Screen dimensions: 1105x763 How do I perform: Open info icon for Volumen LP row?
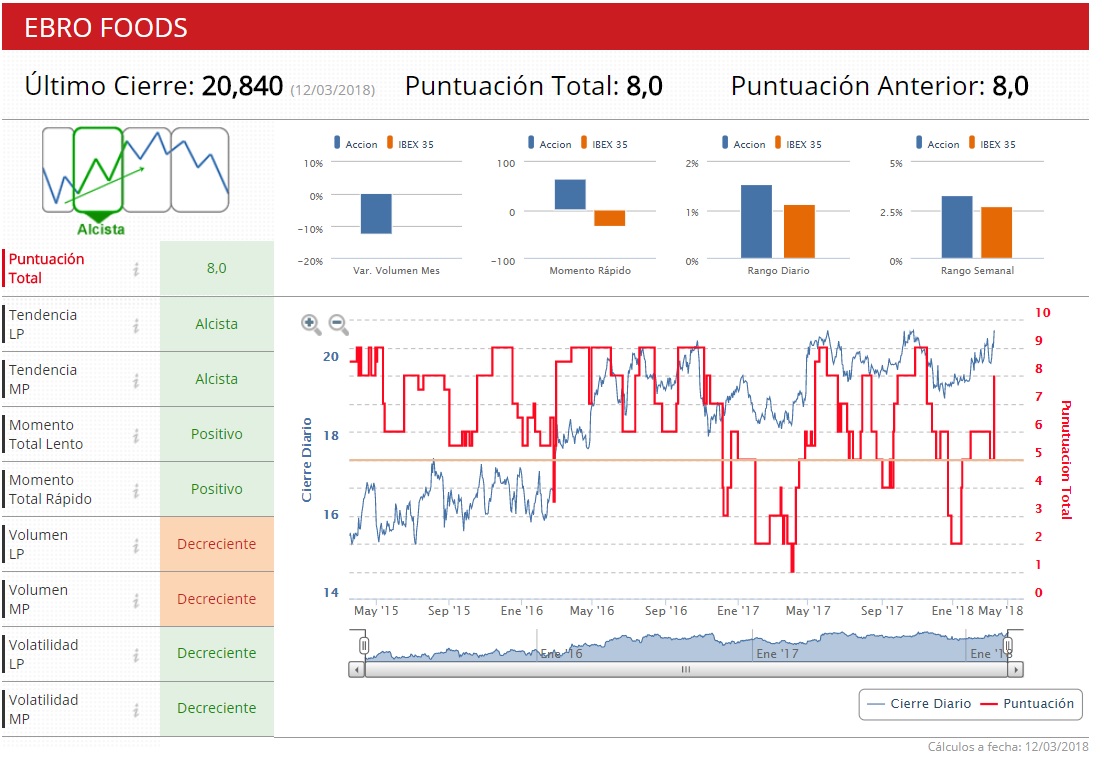pyautogui.click(x=136, y=545)
